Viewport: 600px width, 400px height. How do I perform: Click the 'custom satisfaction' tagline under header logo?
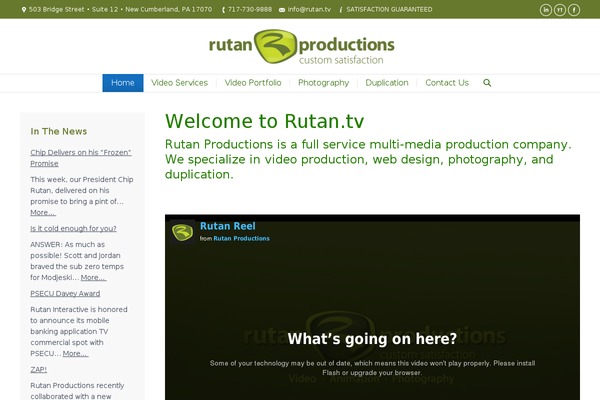(341, 60)
